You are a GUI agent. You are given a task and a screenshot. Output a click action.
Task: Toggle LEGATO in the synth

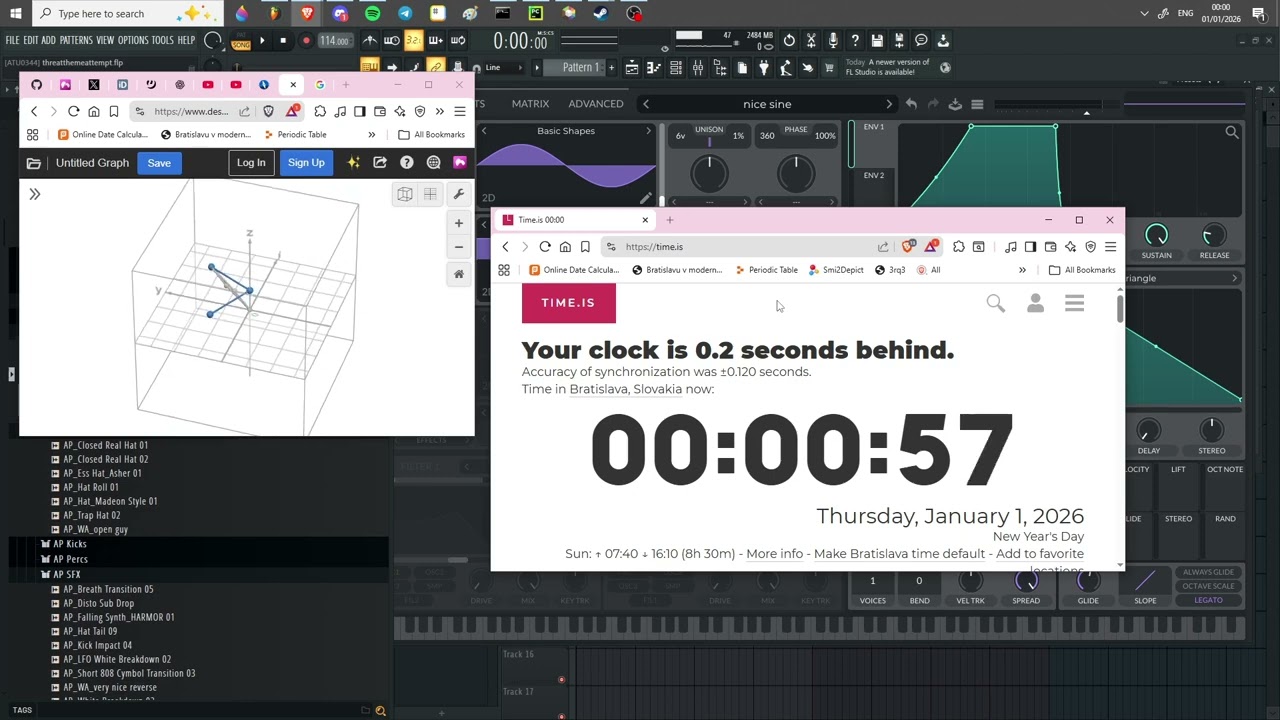(x=1208, y=600)
